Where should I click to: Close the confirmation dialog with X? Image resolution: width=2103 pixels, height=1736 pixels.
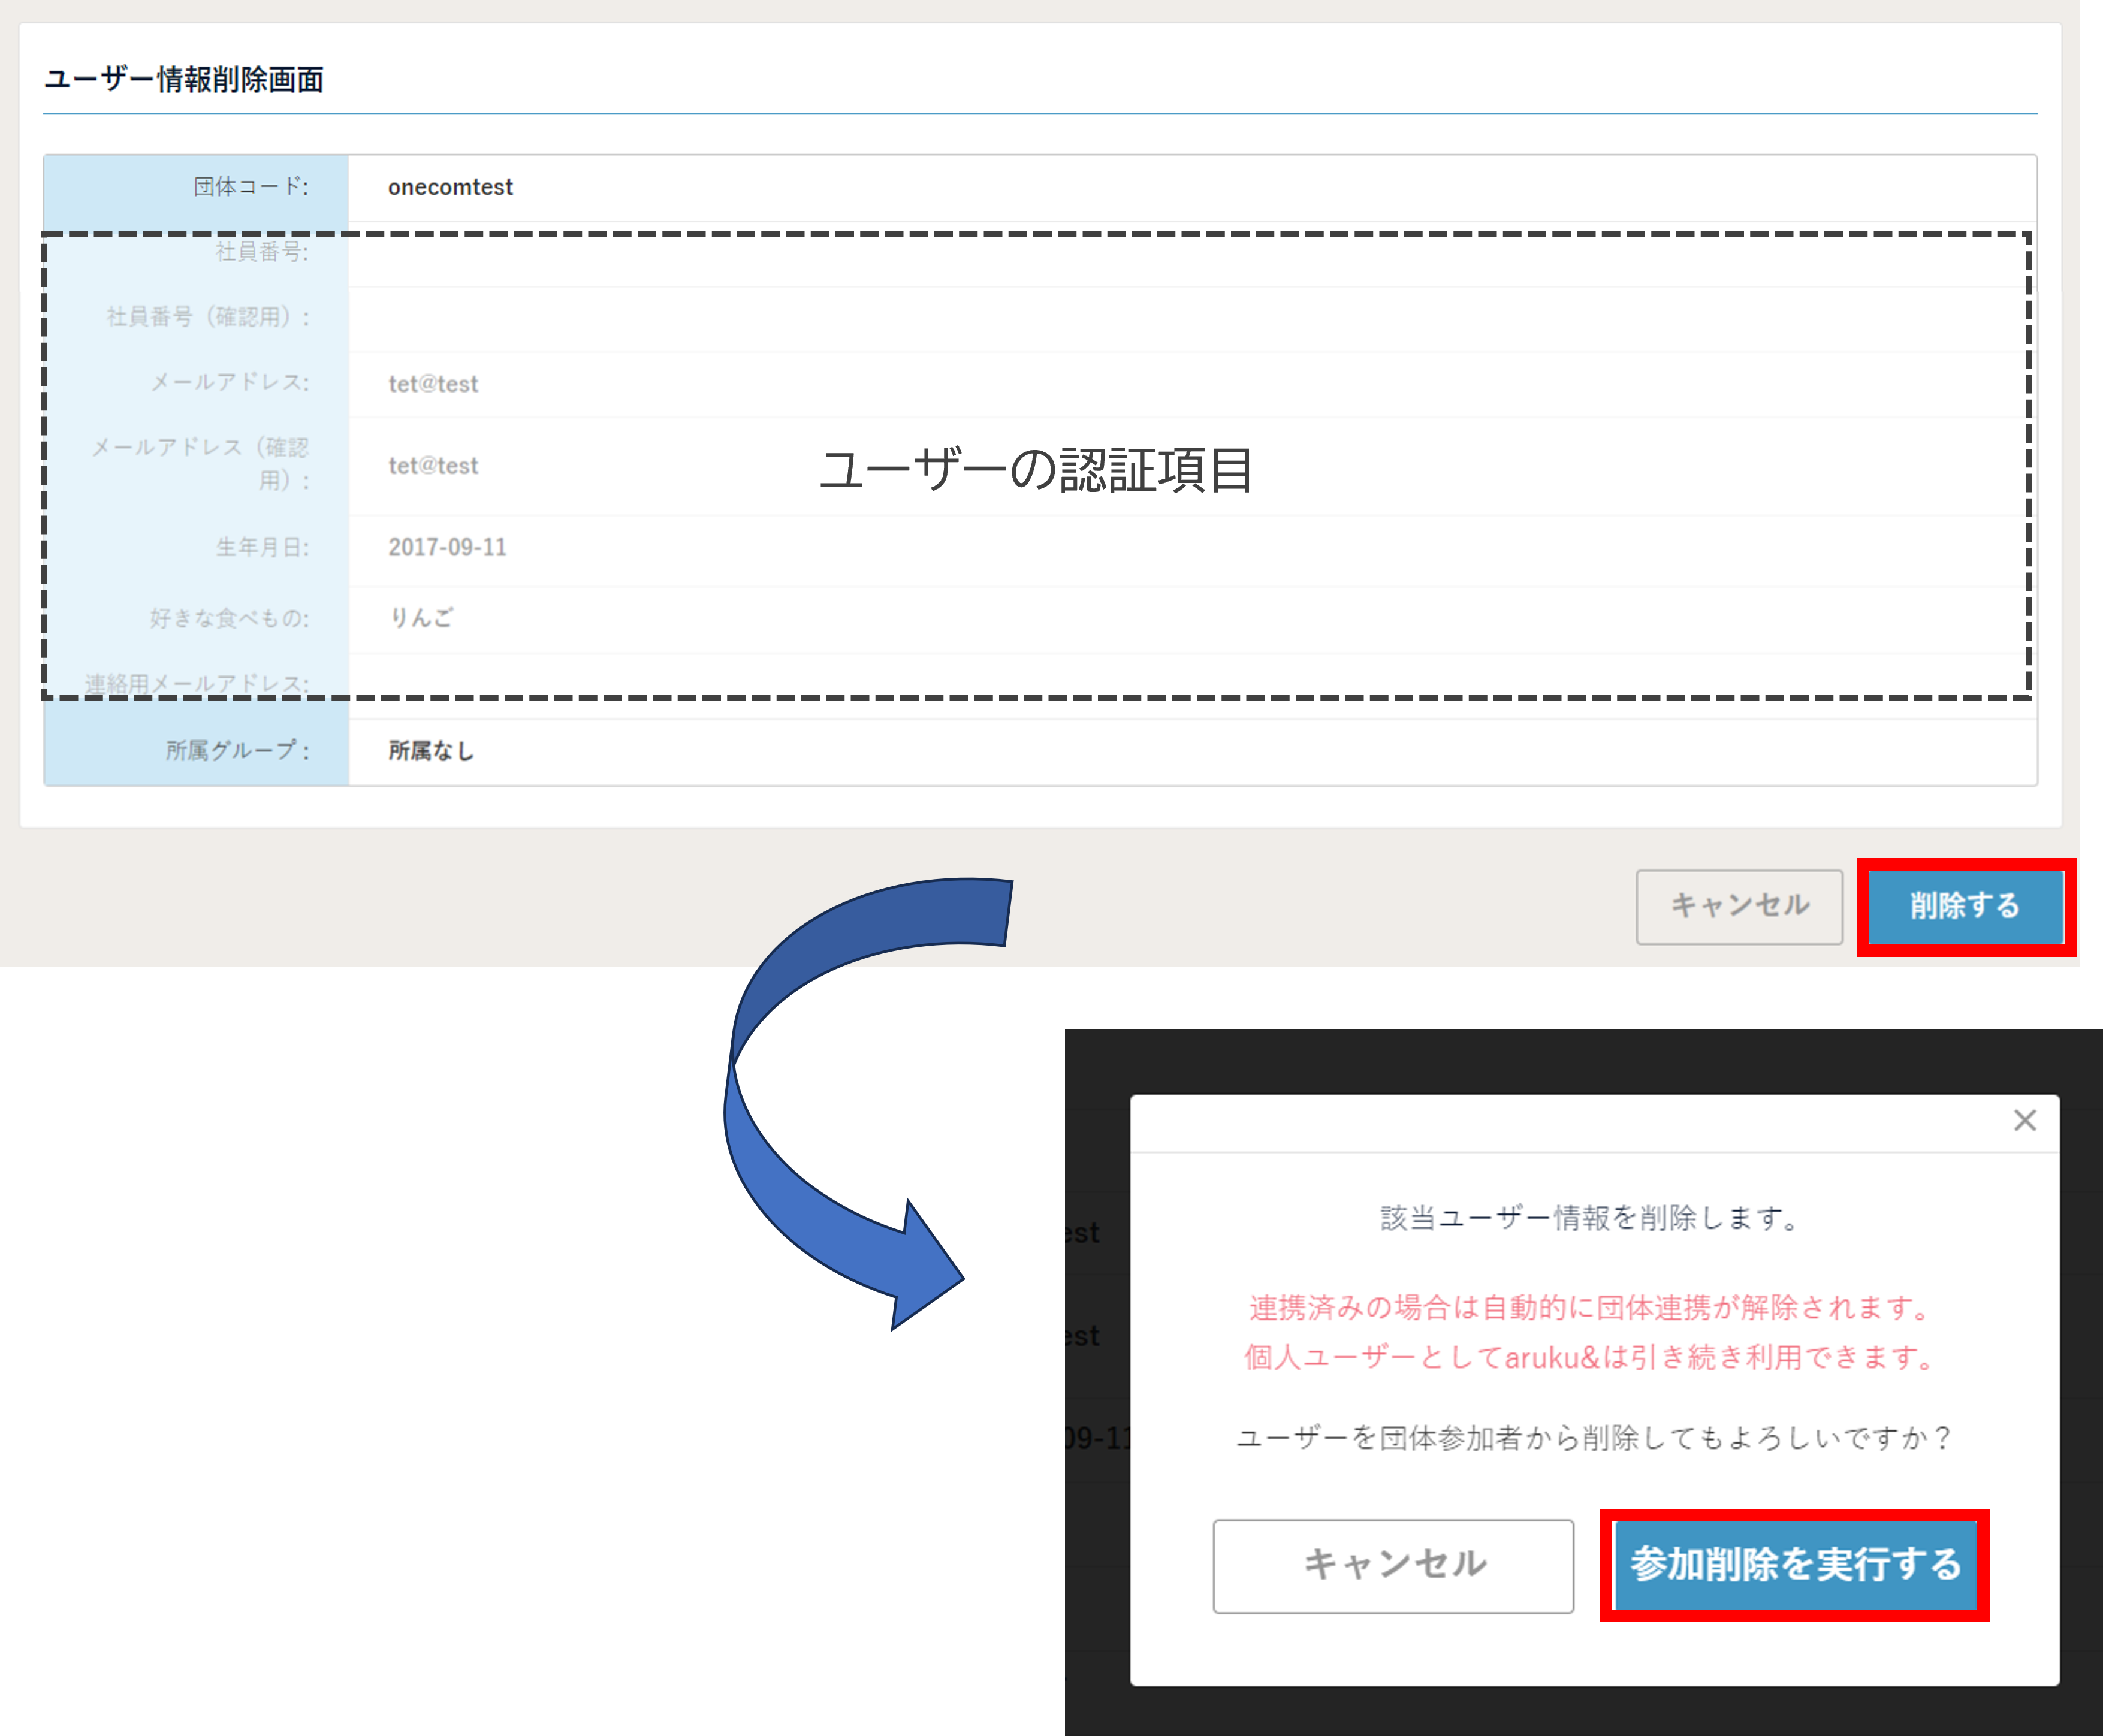pyautogui.click(x=2024, y=1120)
